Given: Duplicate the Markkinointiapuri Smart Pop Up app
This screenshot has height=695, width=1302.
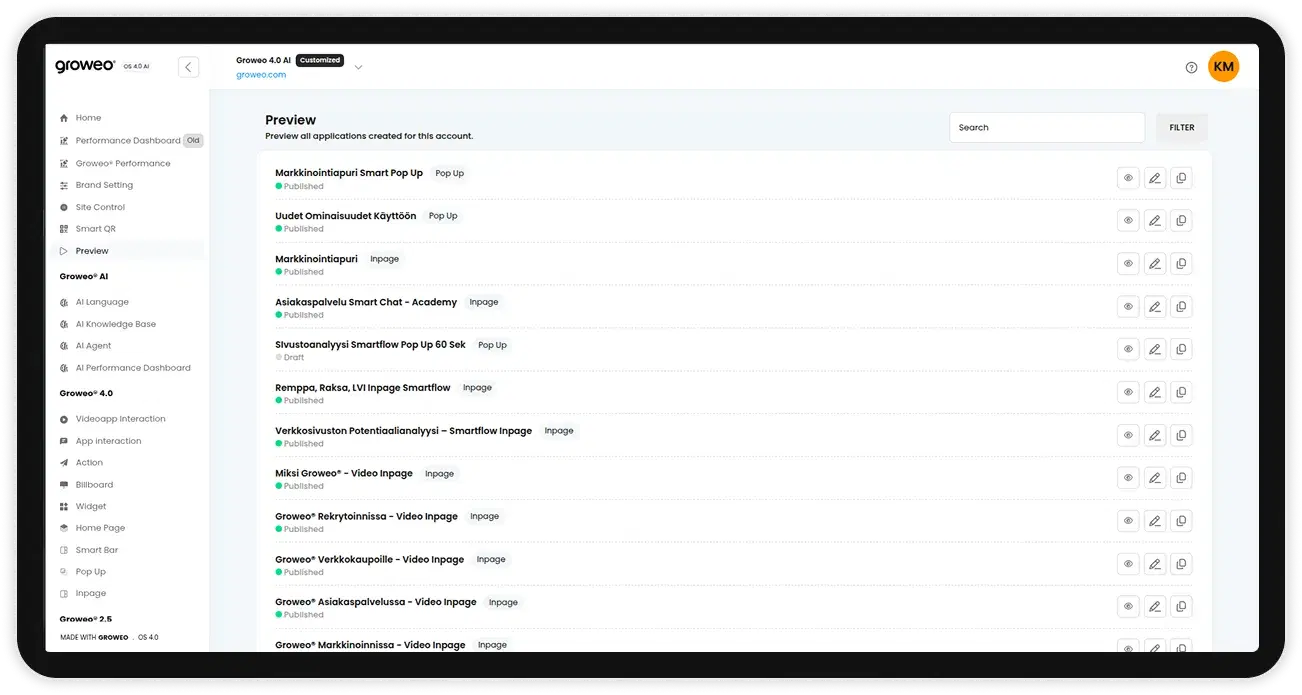Looking at the screenshot, I should pyautogui.click(x=1181, y=178).
